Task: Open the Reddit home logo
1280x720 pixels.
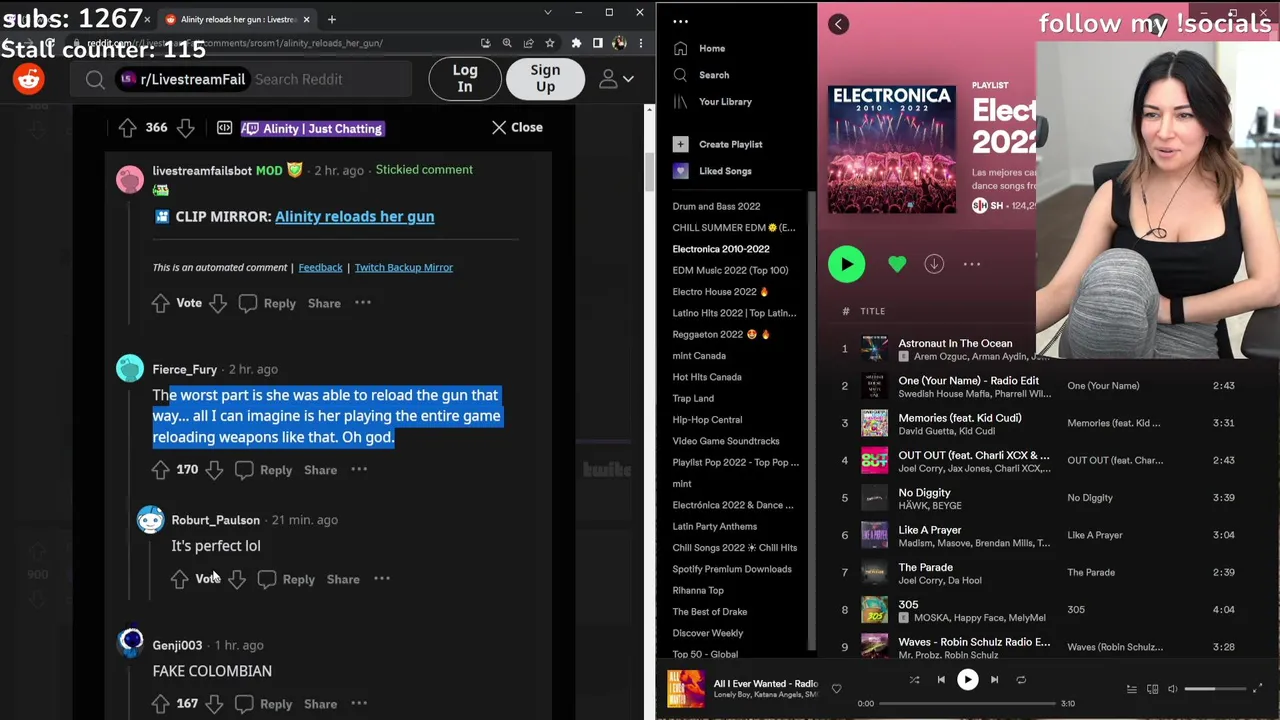Action: pyautogui.click(x=29, y=79)
